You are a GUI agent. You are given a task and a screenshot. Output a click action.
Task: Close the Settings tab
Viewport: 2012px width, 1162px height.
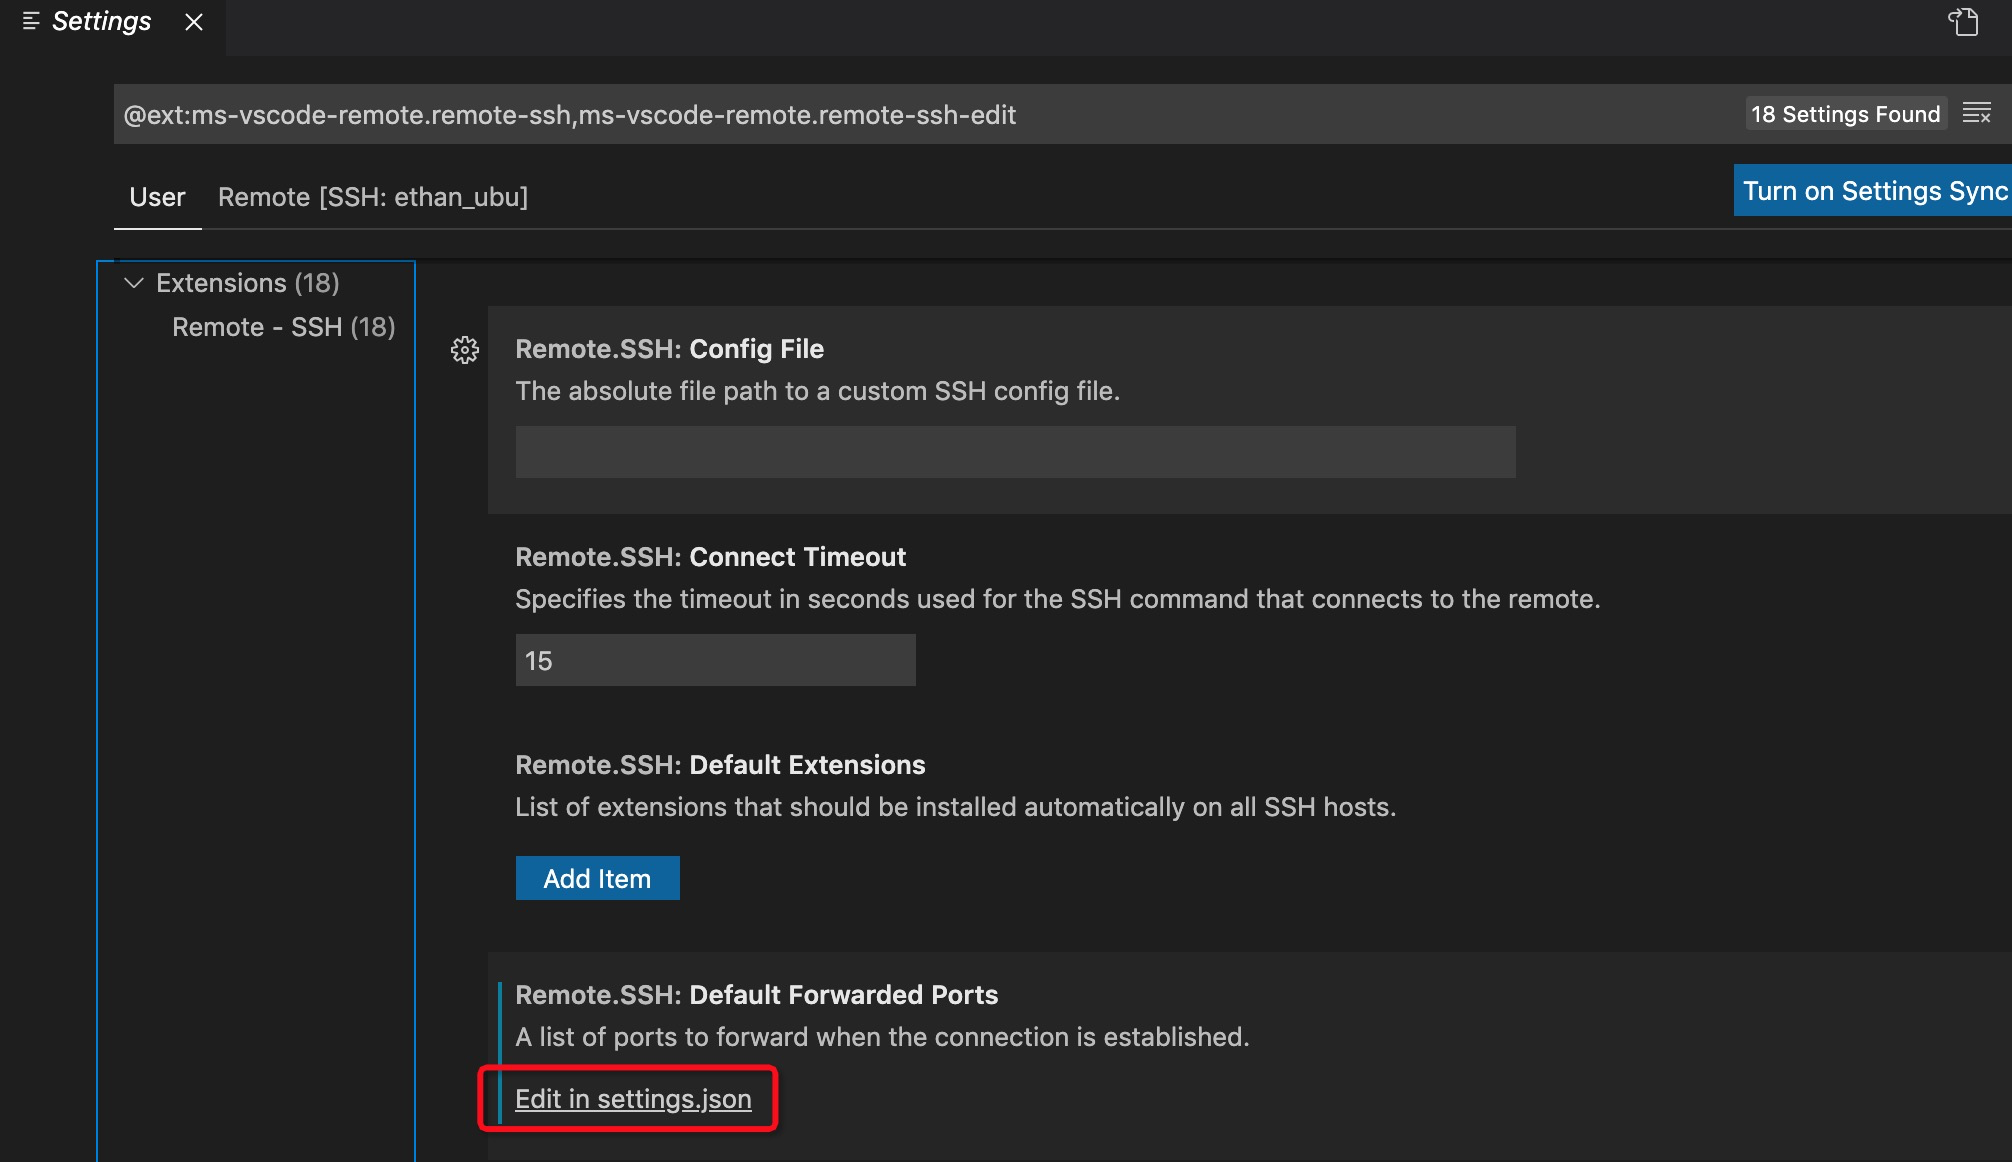[194, 22]
